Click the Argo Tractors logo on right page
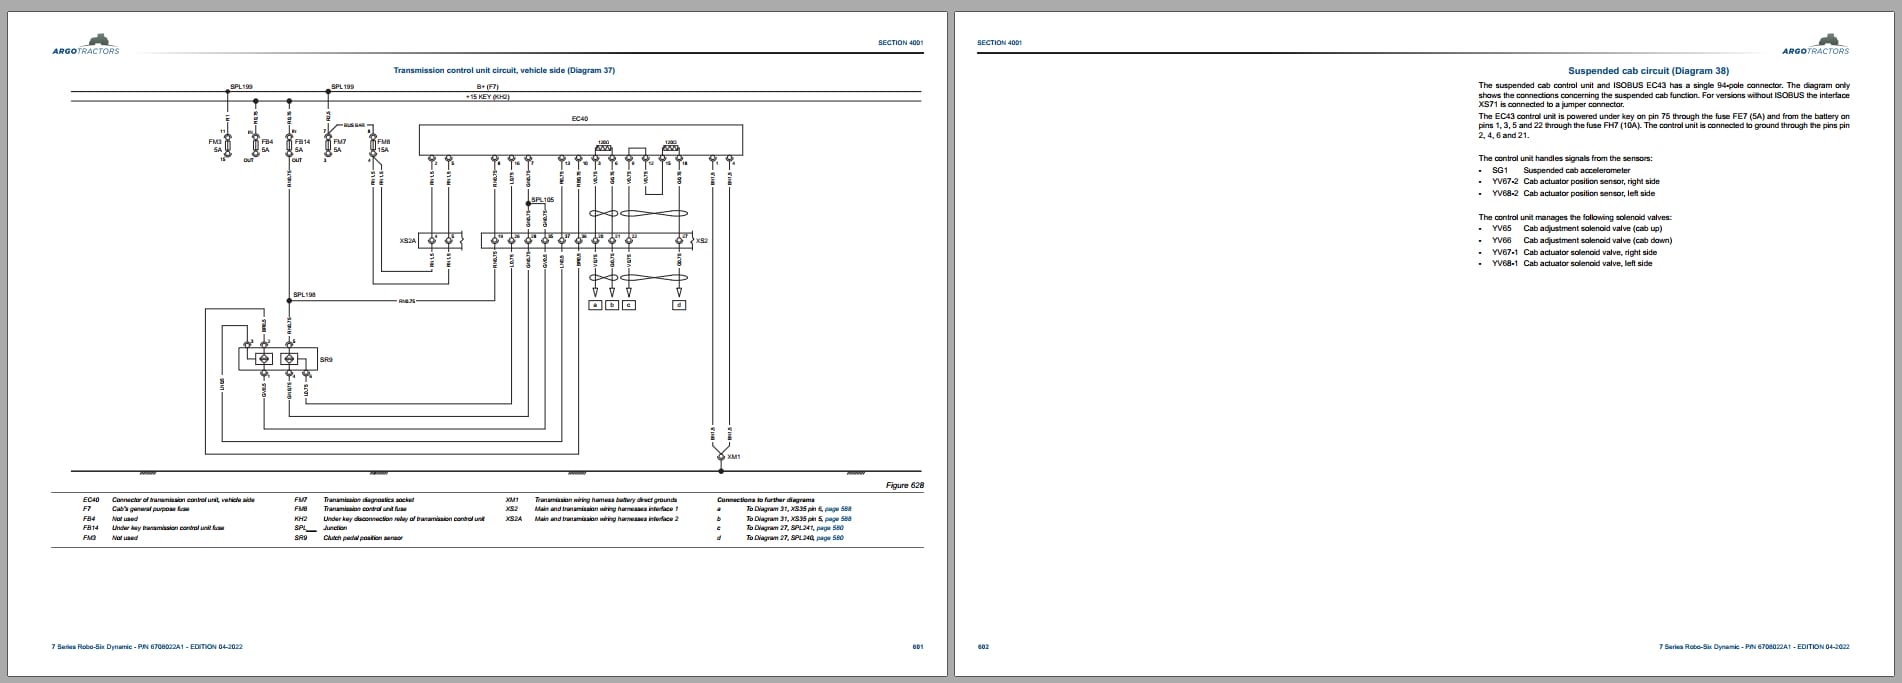 point(1816,48)
